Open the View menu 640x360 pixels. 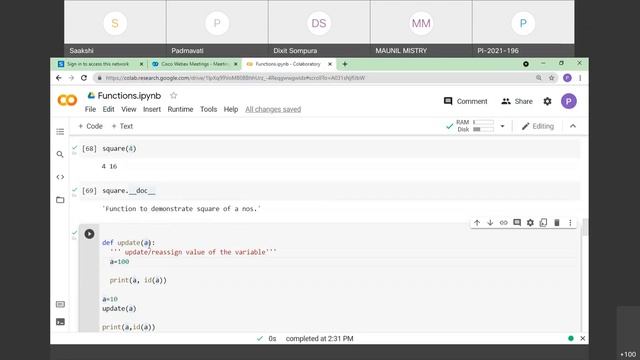129,109
